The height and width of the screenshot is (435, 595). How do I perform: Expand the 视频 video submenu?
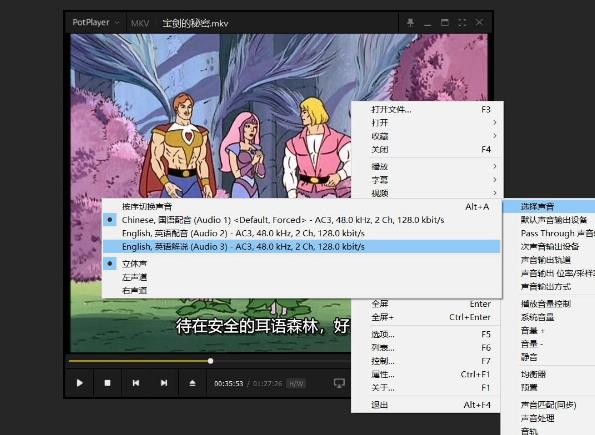(x=427, y=193)
